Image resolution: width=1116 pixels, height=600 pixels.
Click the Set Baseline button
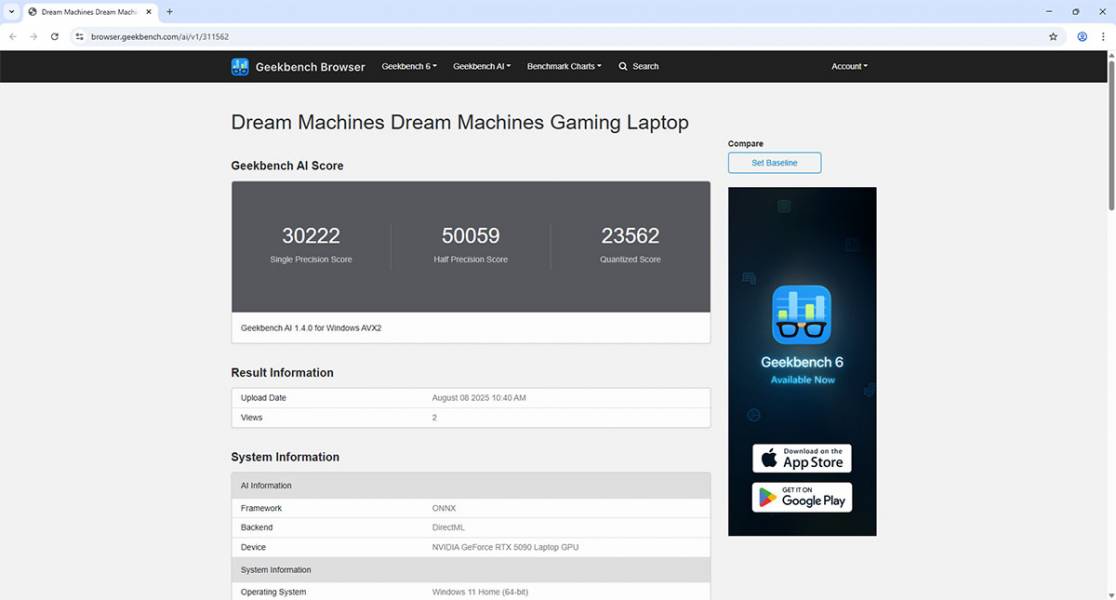point(774,162)
